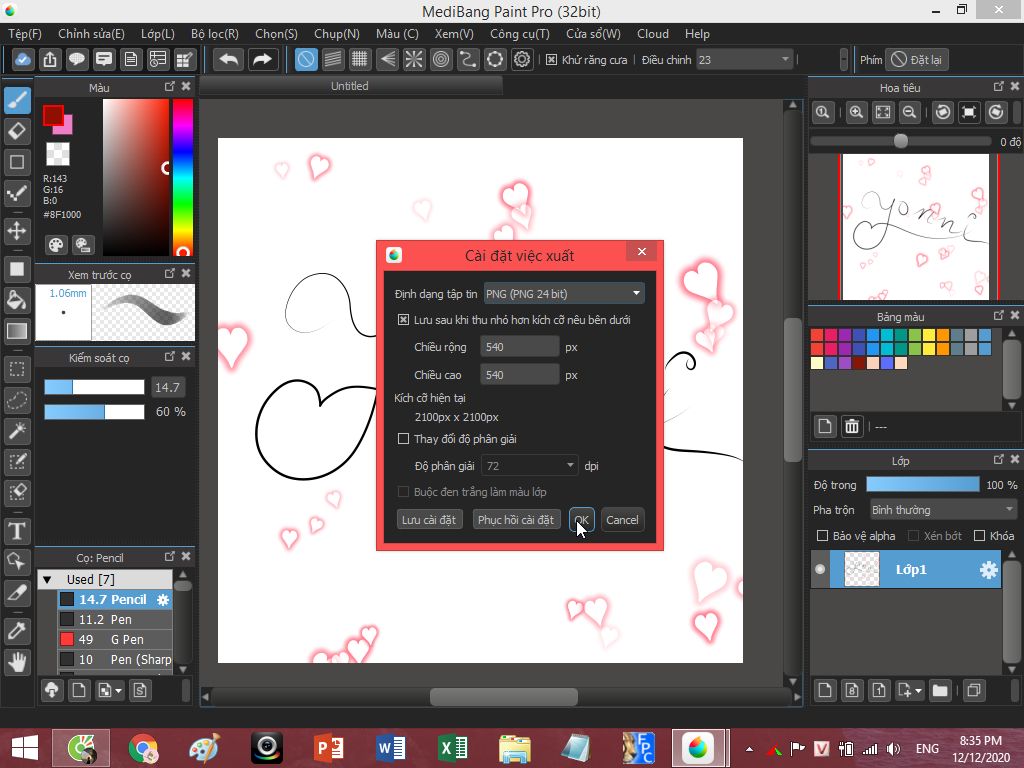Screen dimensions: 1024x768
Task: Zoom out on the Navigator panel
Action: pyautogui.click(x=909, y=112)
